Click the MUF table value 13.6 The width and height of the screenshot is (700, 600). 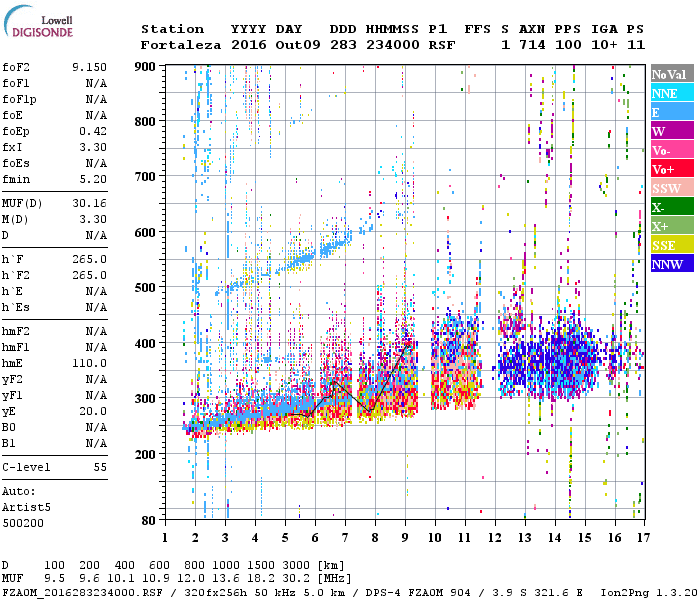(226, 579)
